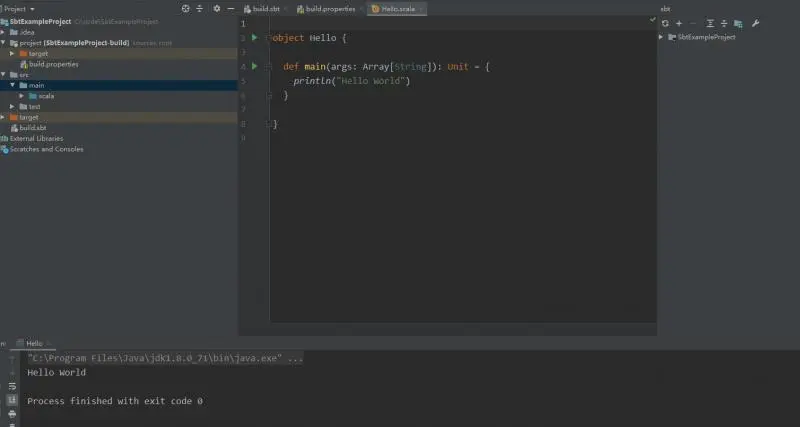Image resolution: width=800 pixels, height=427 pixels.
Task: Click the build.sbt file icon in tree
Action: [x=14, y=128]
